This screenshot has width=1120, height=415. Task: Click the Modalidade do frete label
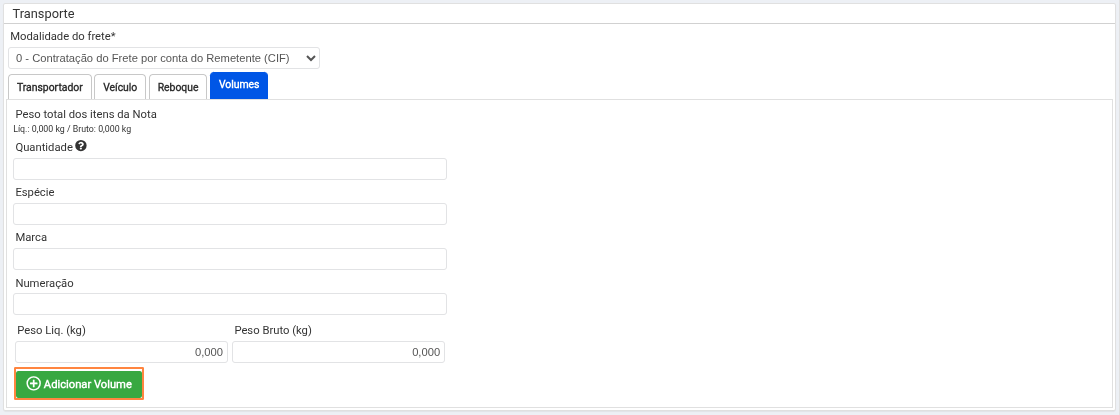[x=63, y=36]
